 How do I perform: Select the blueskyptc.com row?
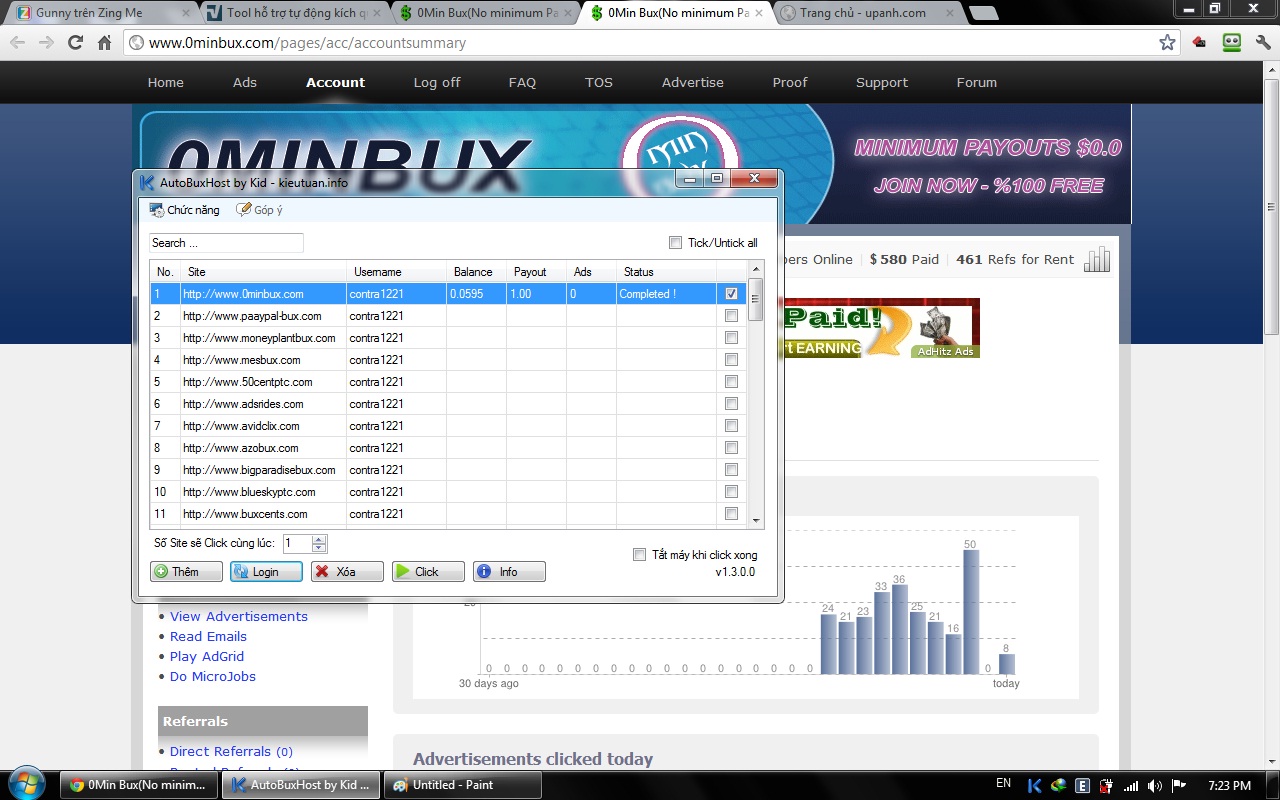(448, 492)
